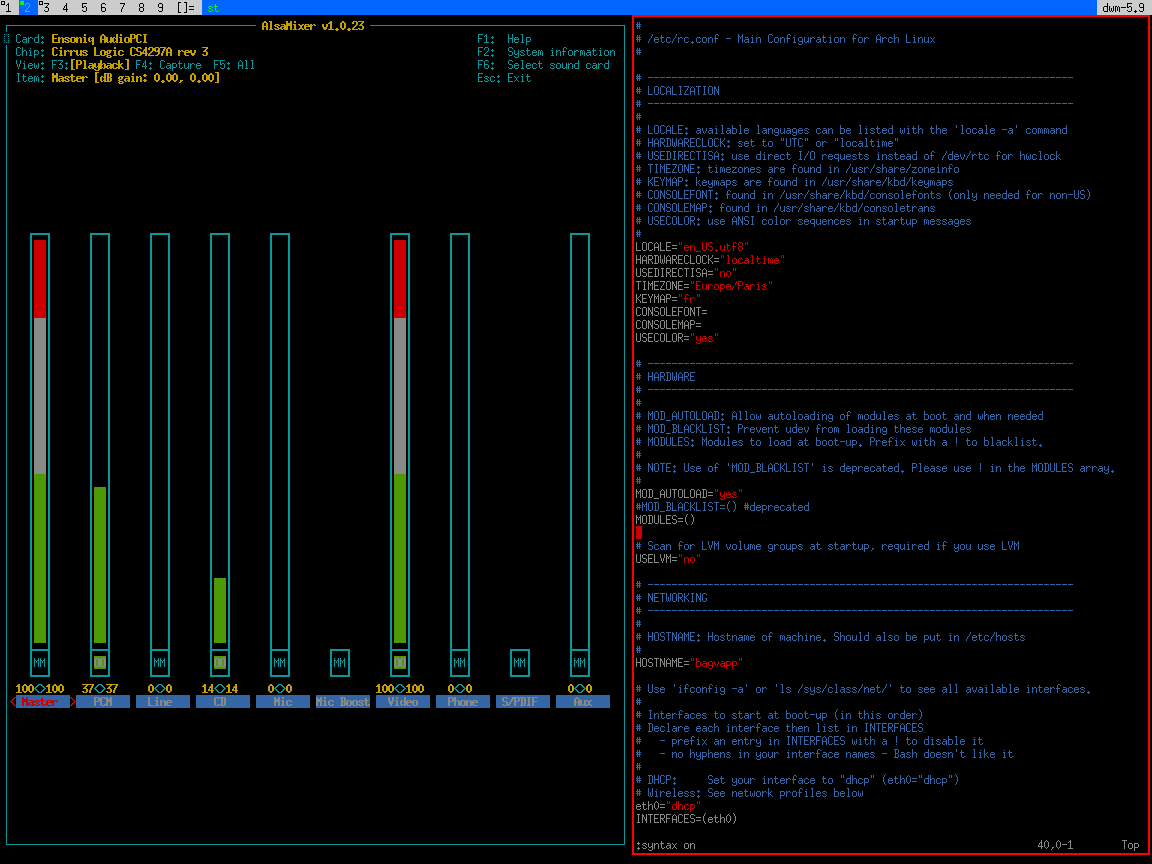Toggle mute on the Master channel
This screenshot has width=1152, height=864.
point(40,662)
